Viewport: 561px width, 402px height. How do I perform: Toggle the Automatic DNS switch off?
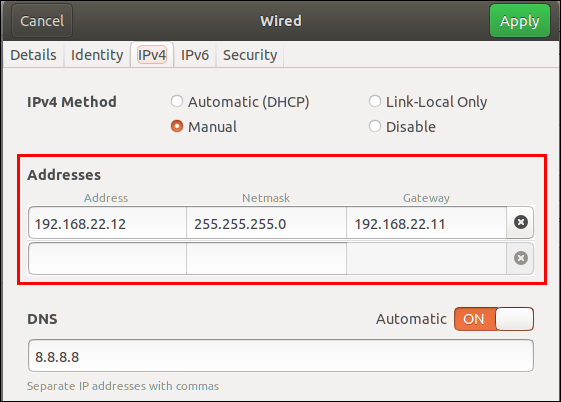coord(494,319)
